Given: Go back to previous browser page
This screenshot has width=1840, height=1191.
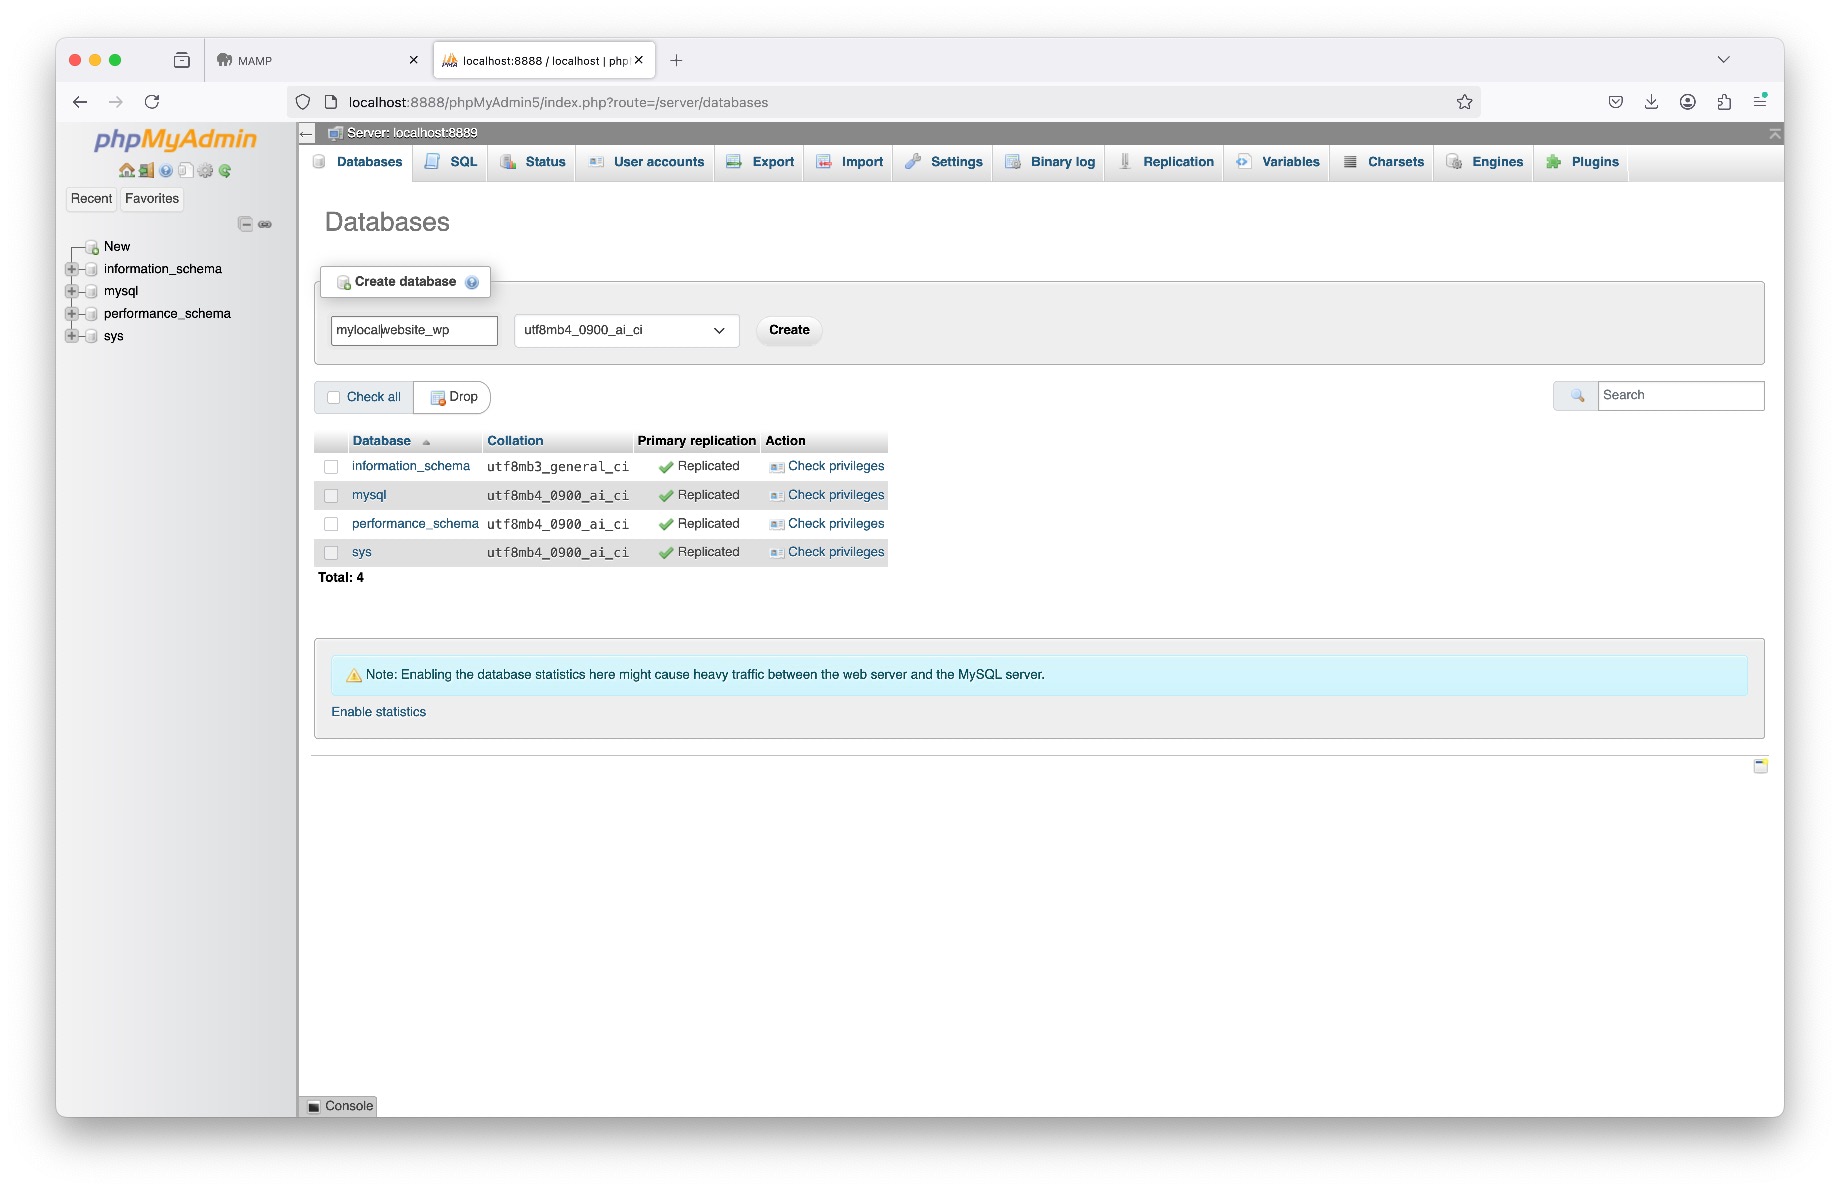Looking at the screenshot, I should coord(80,102).
